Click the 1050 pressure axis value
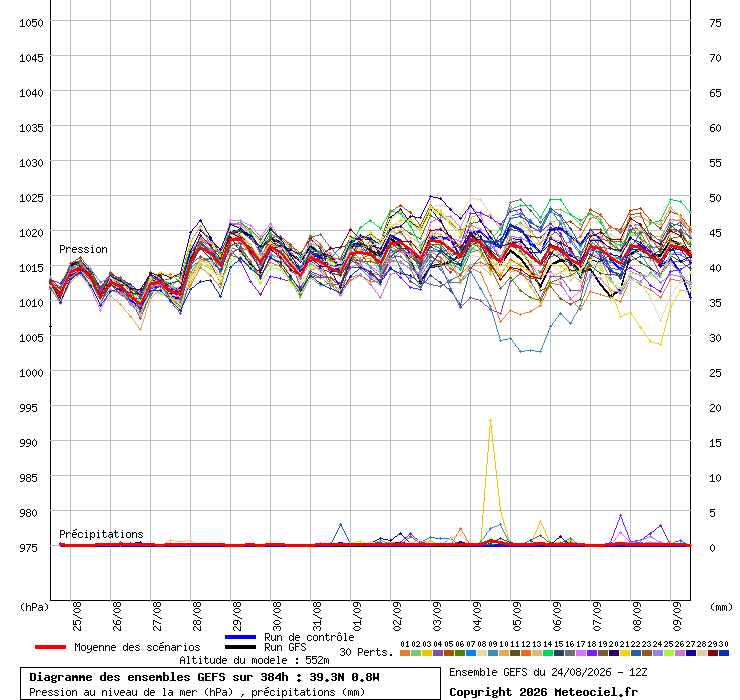Image resolution: width=740 pixels, height=700 pixels. click(31, 23)
